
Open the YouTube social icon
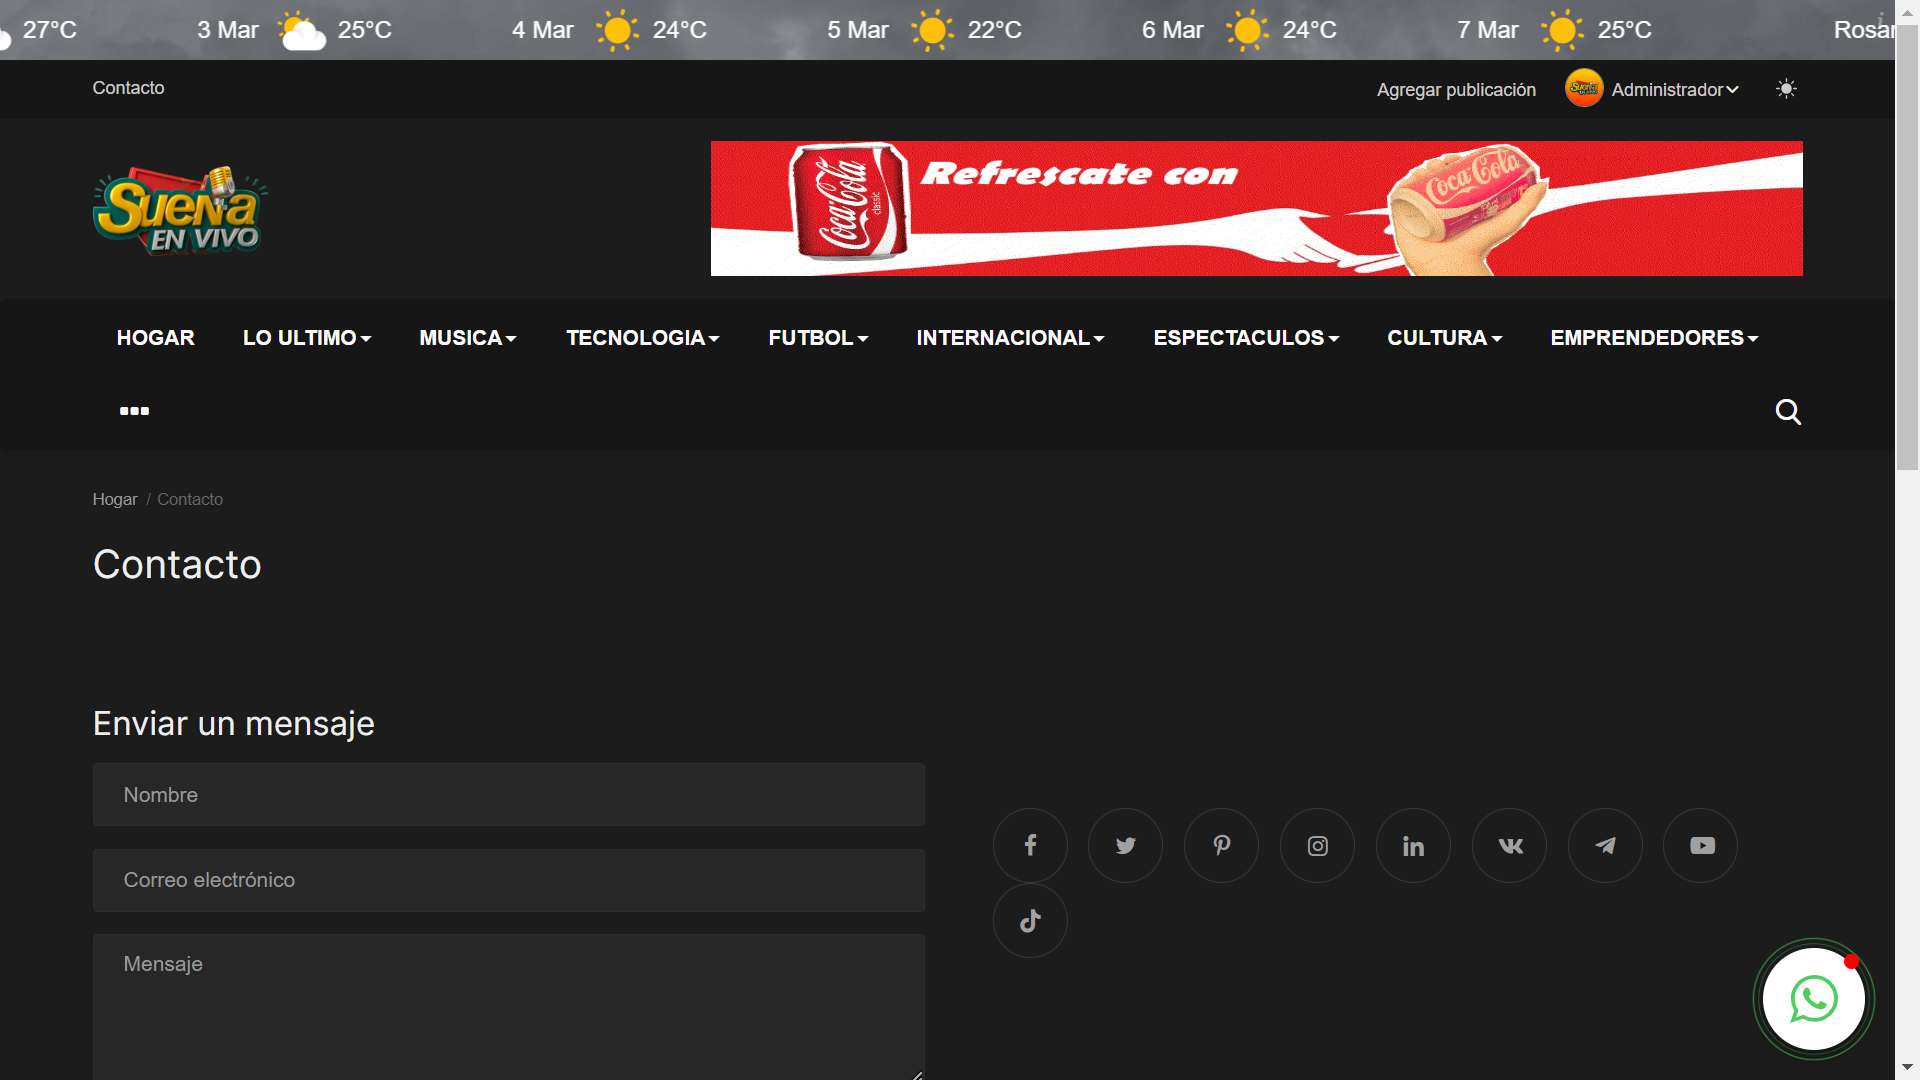coord(1701,846)
